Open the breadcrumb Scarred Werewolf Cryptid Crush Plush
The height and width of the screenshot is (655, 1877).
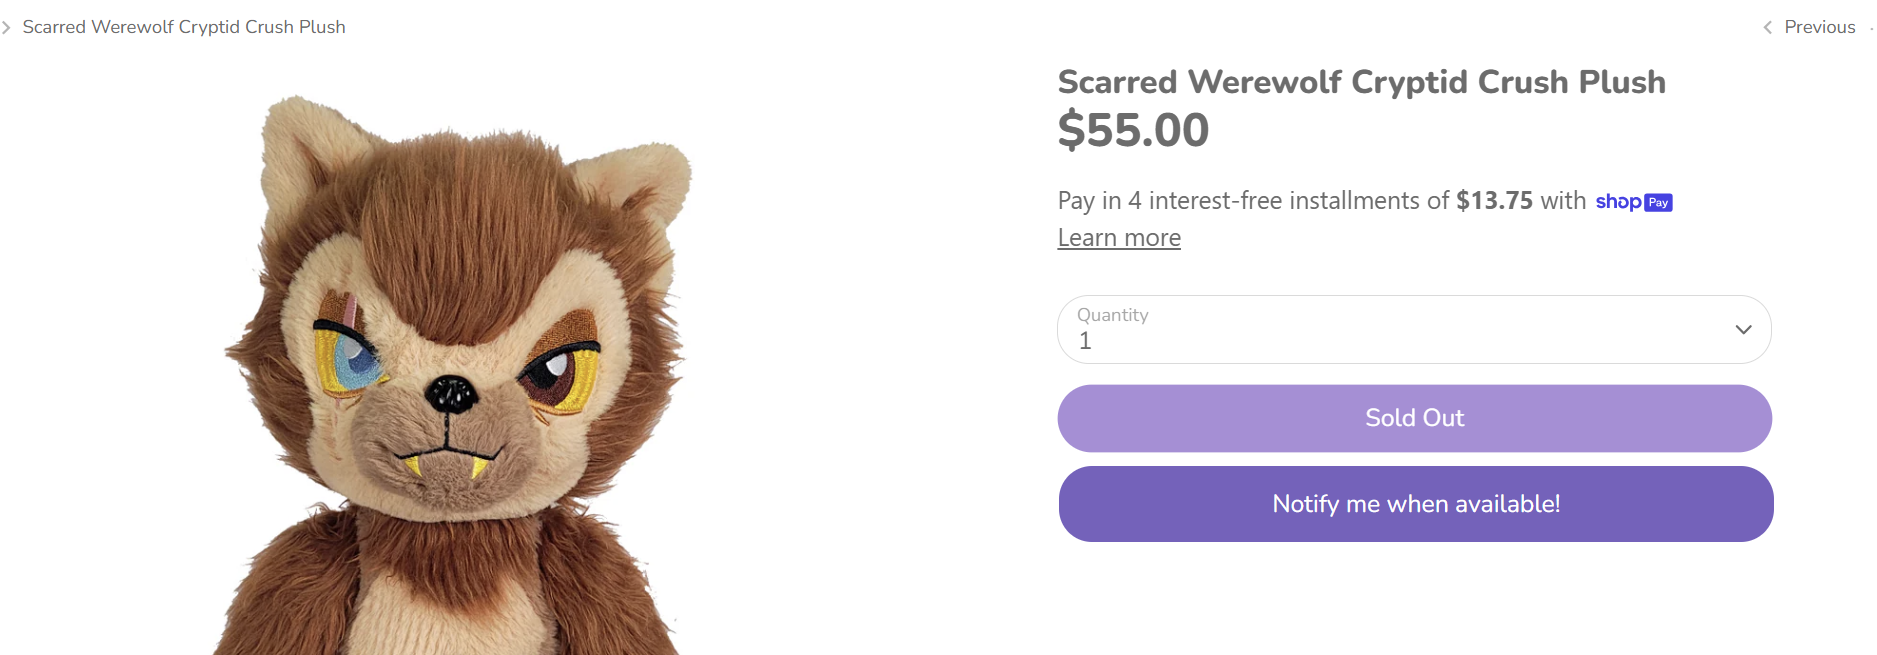pos(184,27)
